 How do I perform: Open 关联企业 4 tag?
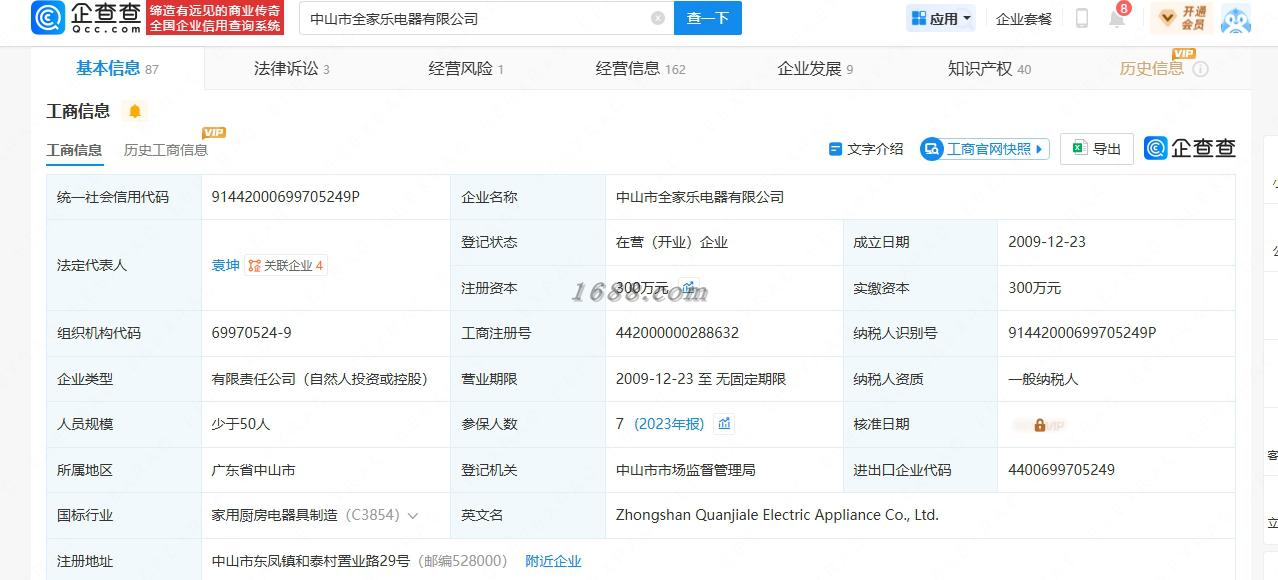point(286,265)
